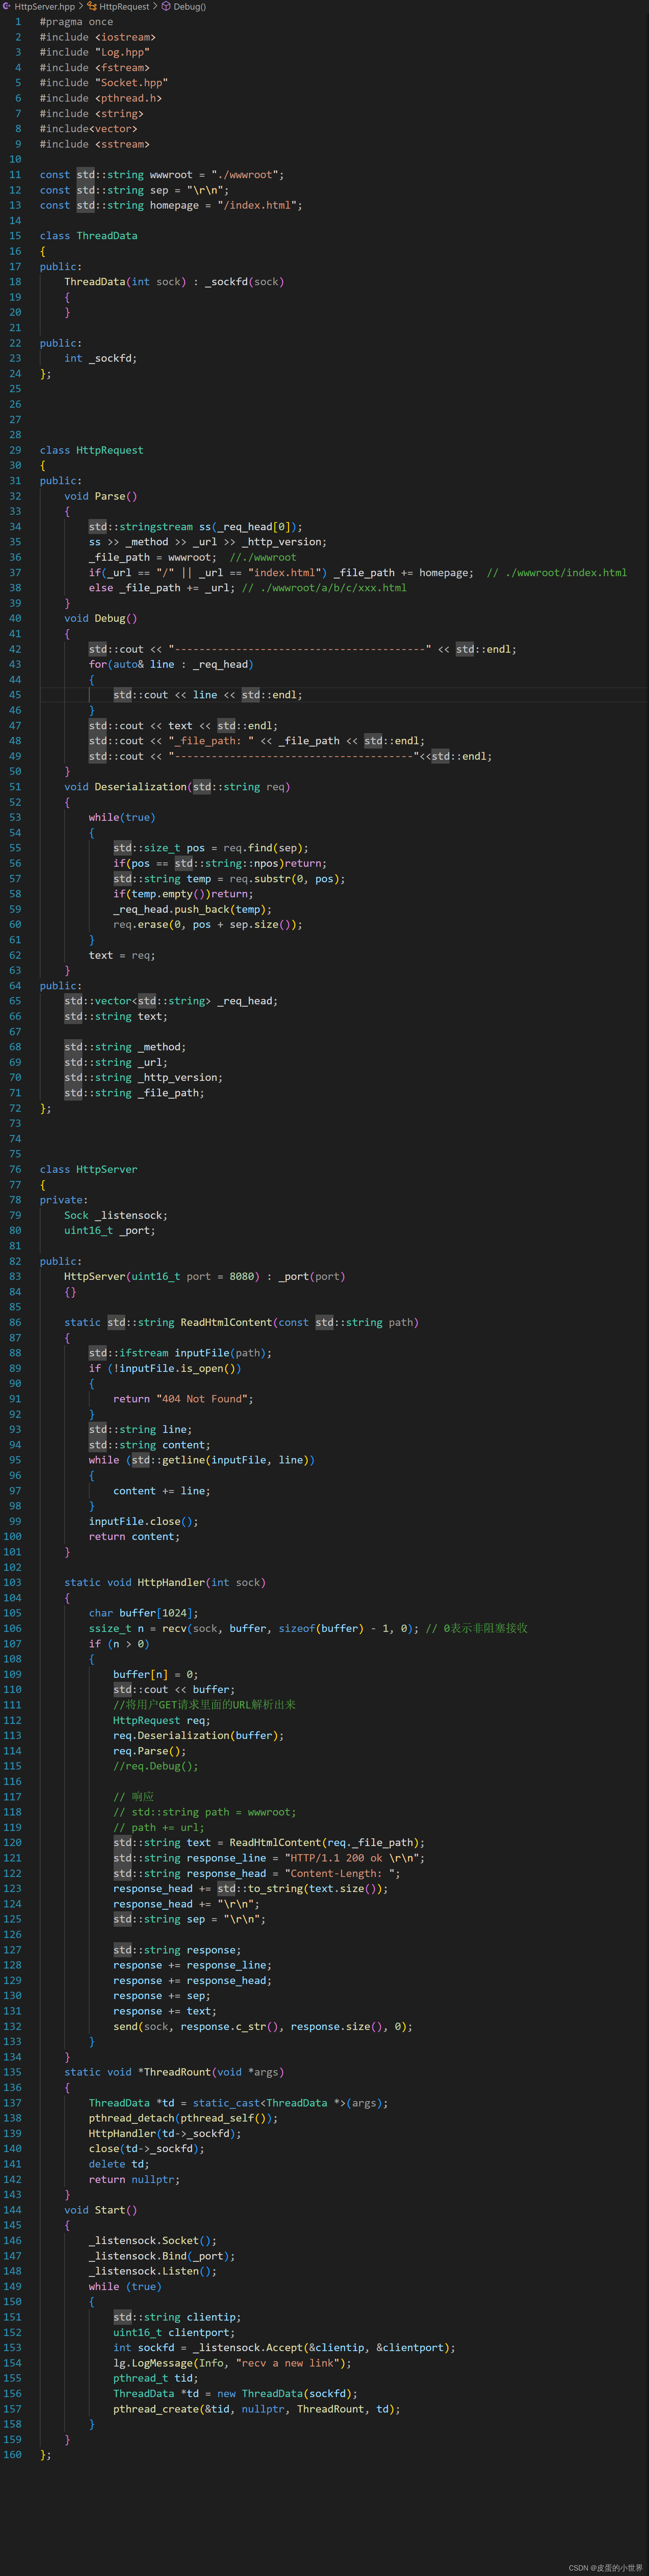Click 'req.Deserialization(buffer);' line

[x=199, y=1736]
